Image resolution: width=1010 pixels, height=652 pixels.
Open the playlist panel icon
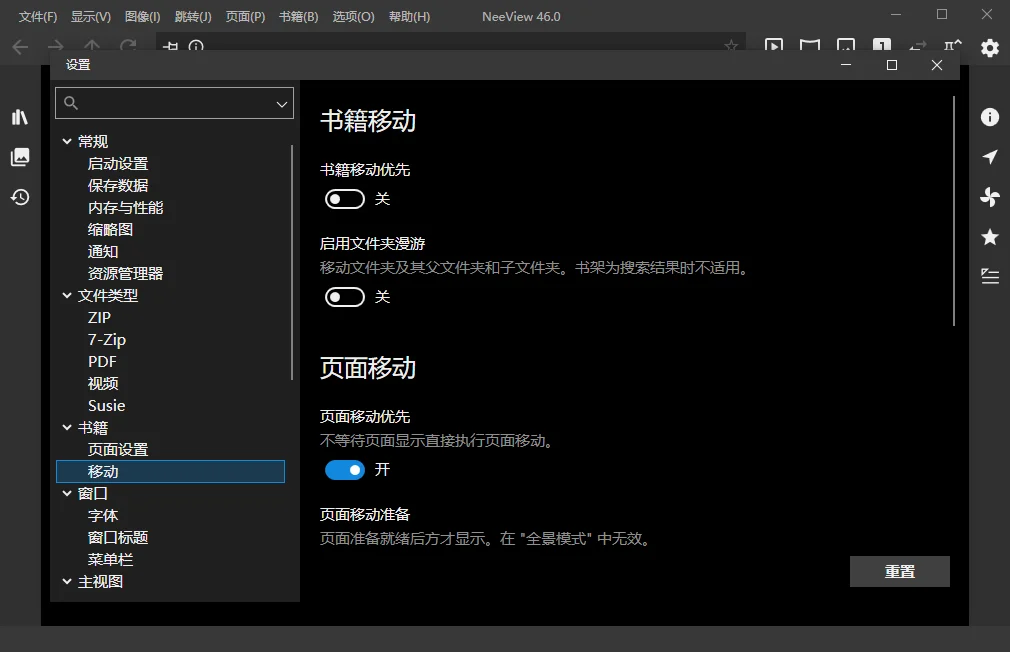click(x=989, y=276)
